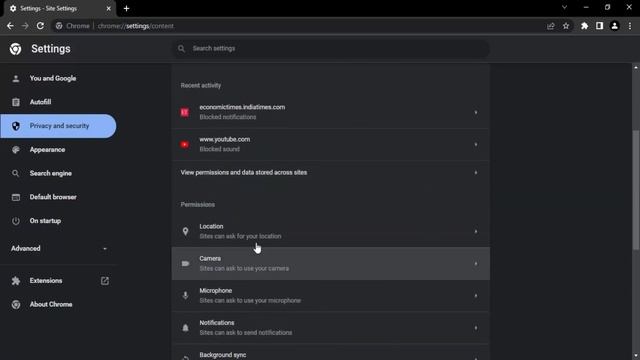Click arrow on the Camera row
The image size is (640, 360).
click(476, 264)
